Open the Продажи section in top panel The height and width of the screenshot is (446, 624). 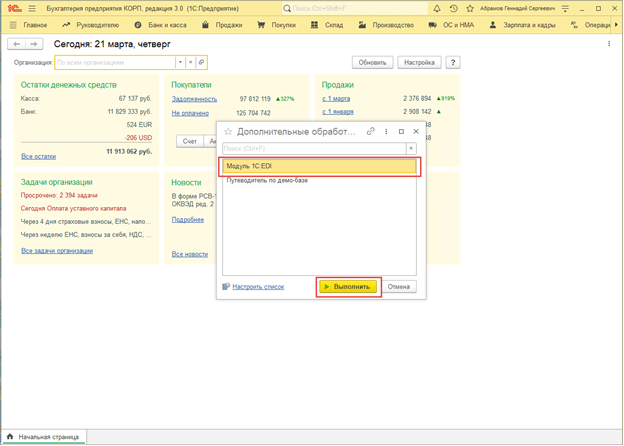pyautogui.click(x=229, y=25)
